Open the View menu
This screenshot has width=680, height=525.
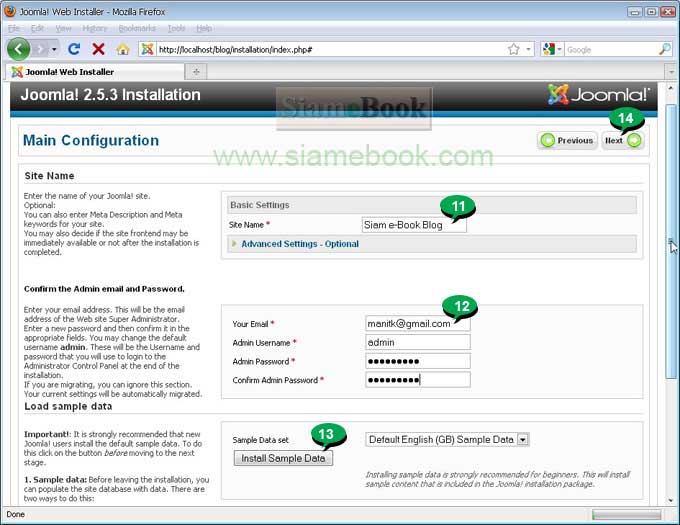(63, 29)
